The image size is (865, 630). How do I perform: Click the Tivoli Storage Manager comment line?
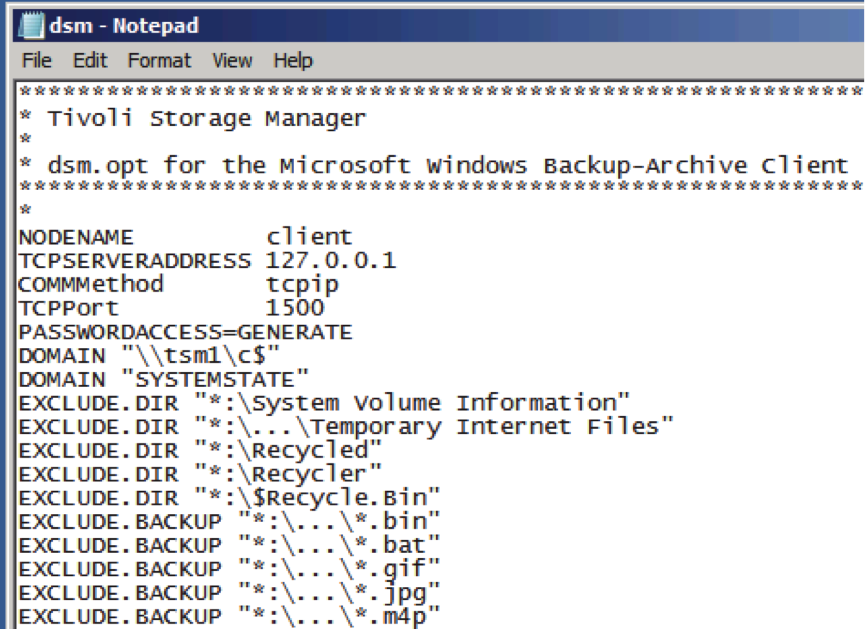pos(193,119)
